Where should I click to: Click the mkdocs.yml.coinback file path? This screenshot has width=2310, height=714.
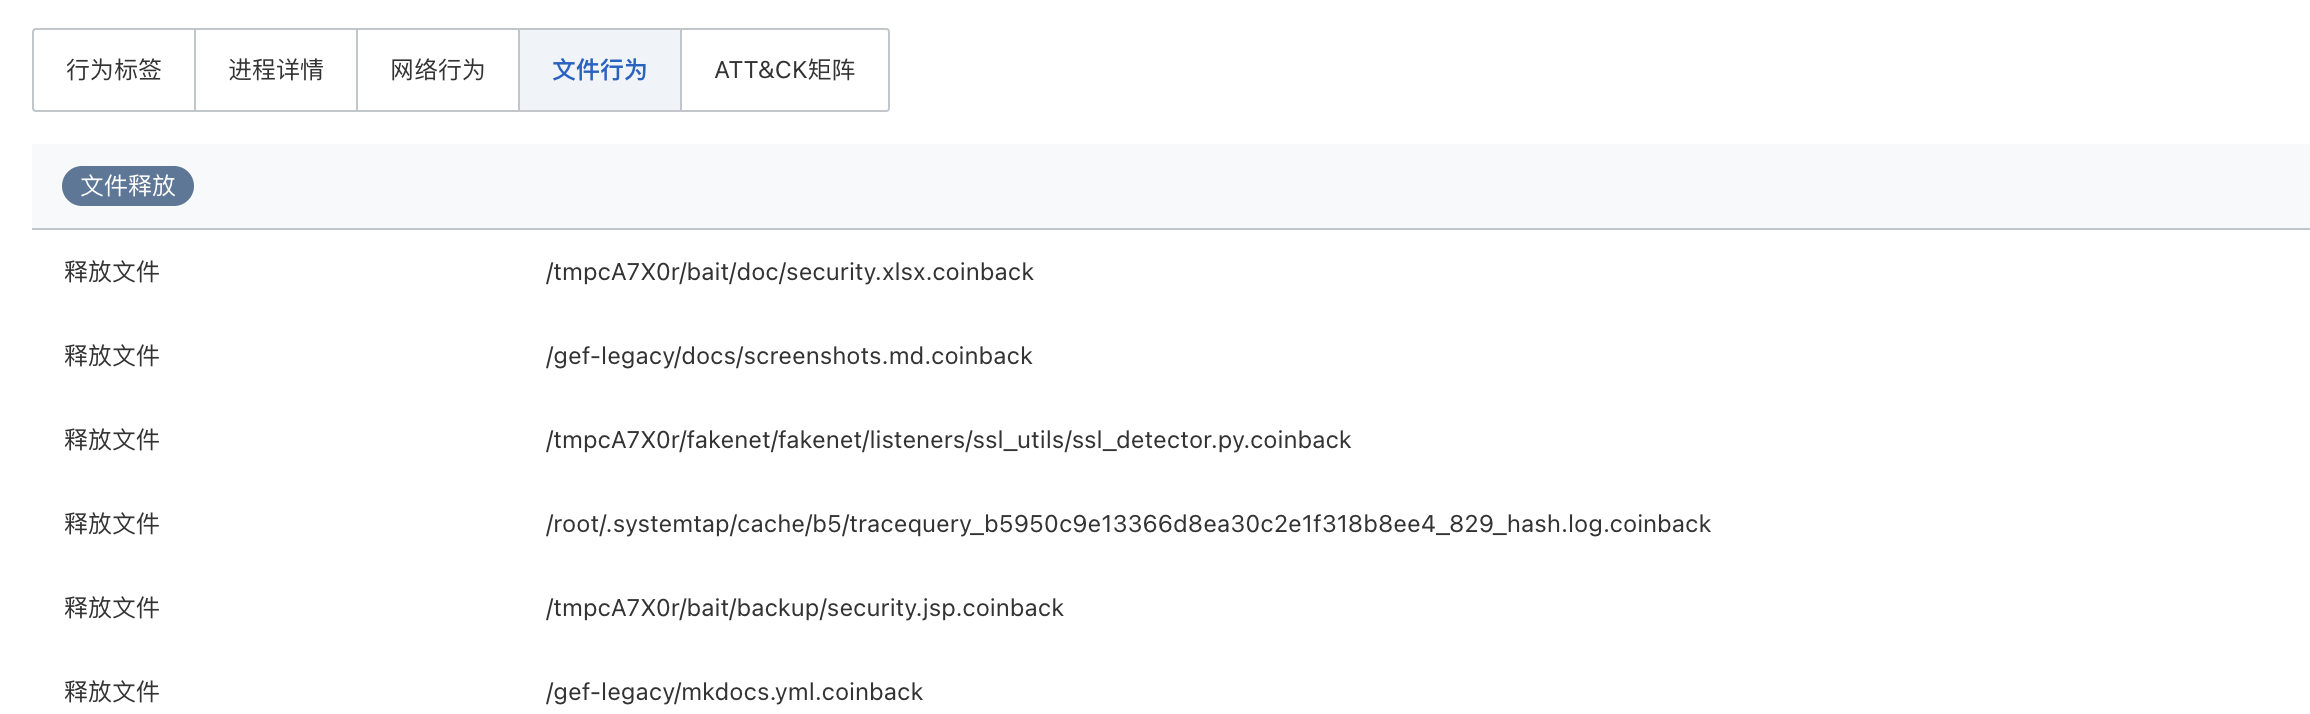pyautogui.click(x=734, y=692)
